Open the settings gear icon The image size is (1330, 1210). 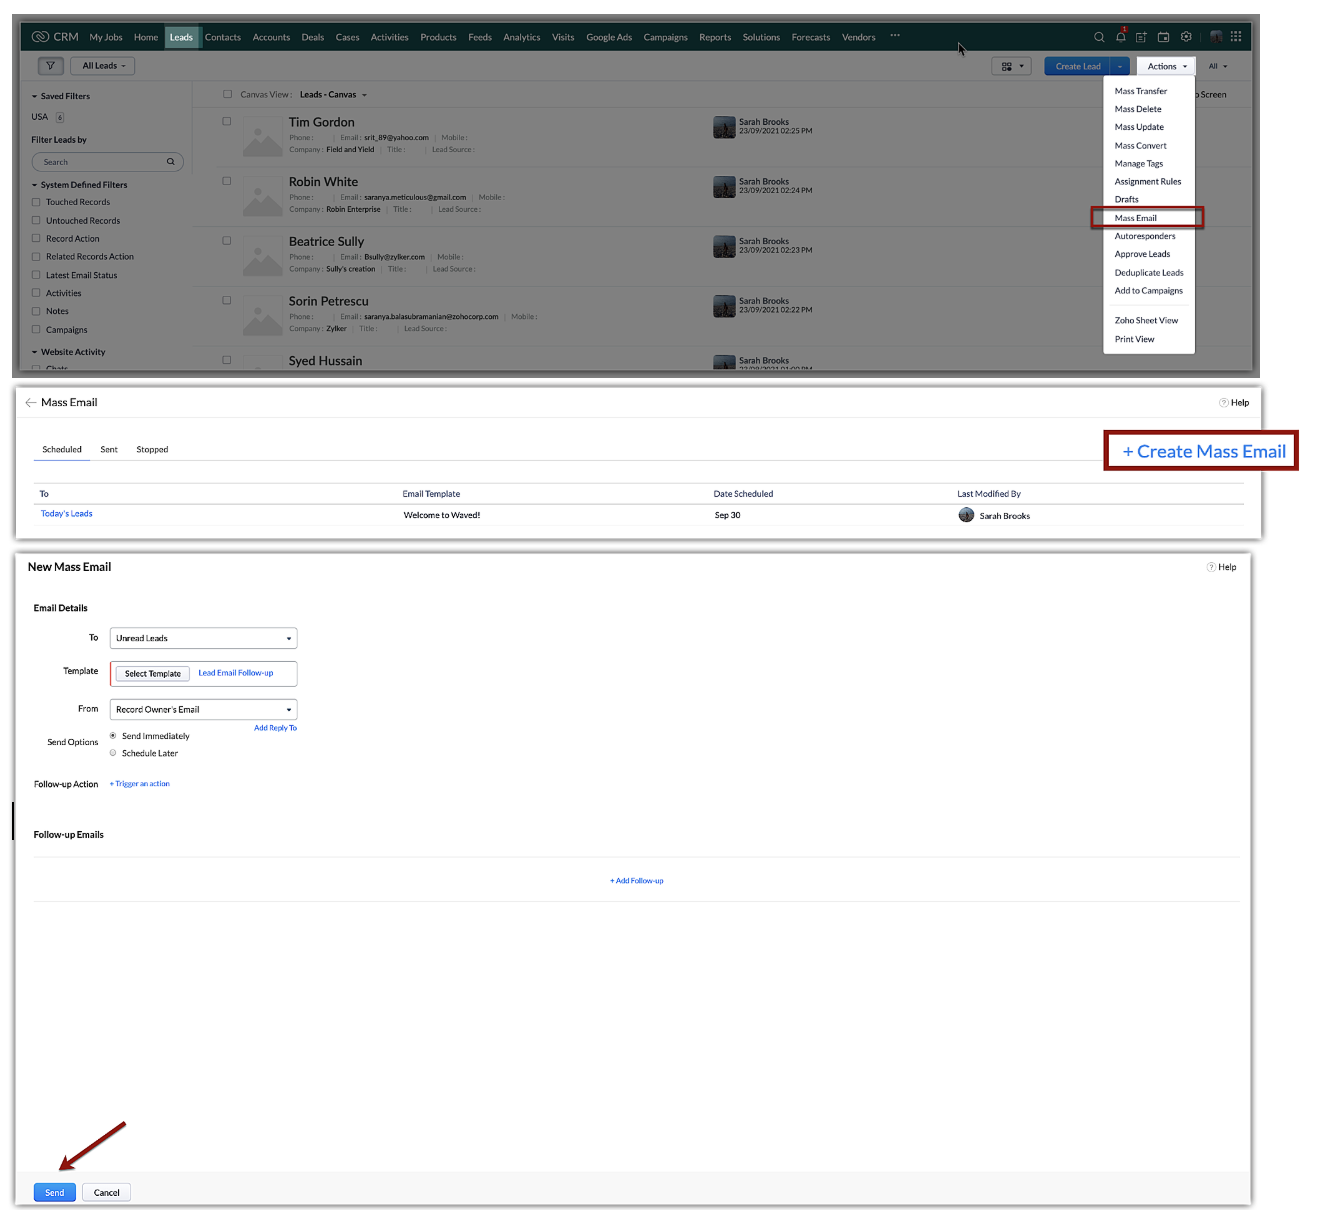click(1186, 37)
